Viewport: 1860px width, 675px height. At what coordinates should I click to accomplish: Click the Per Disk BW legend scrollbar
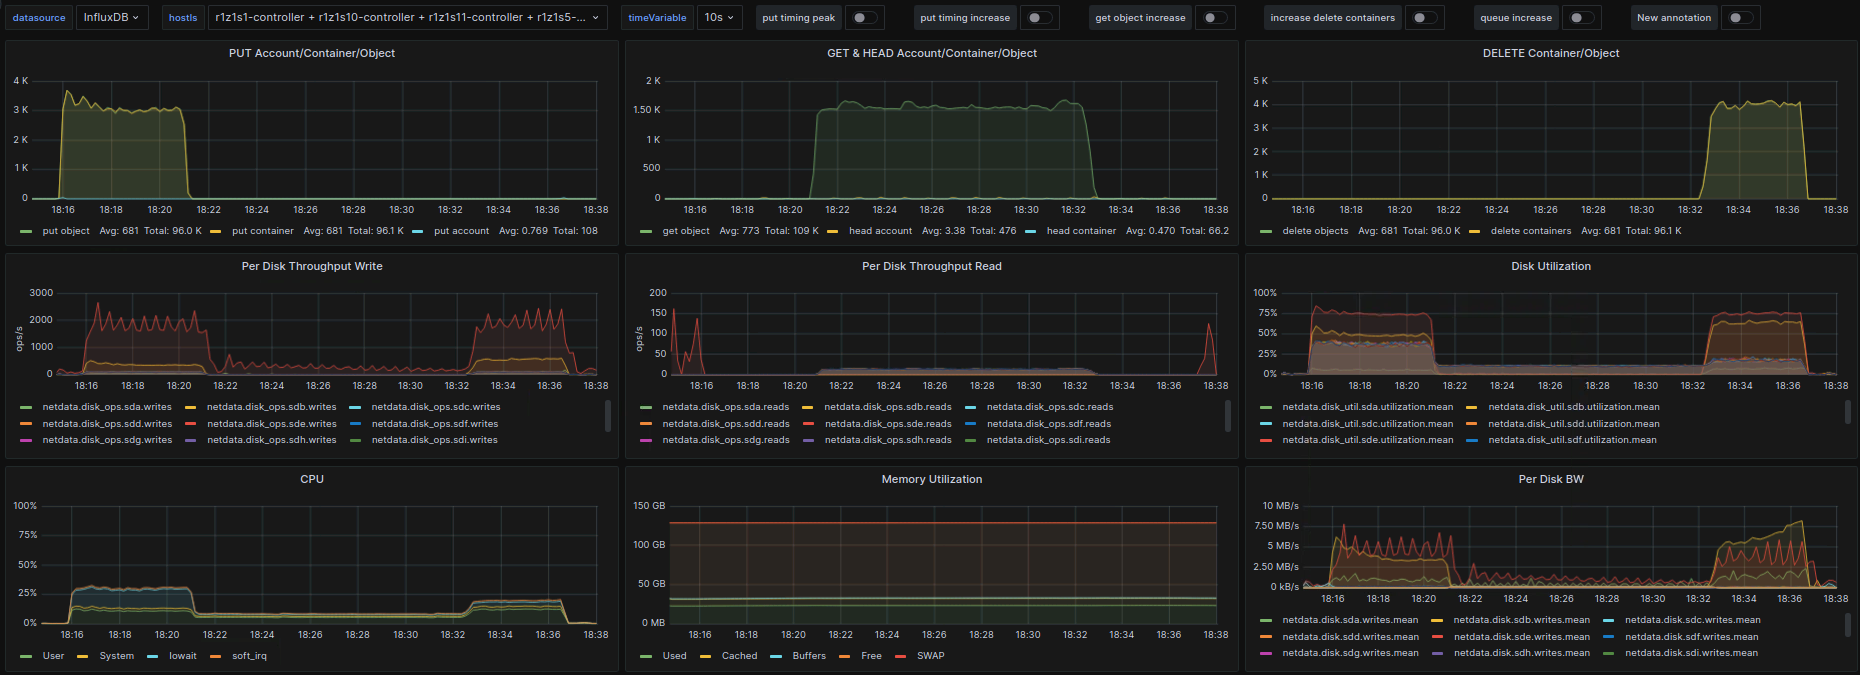[x=1848, y=624]
